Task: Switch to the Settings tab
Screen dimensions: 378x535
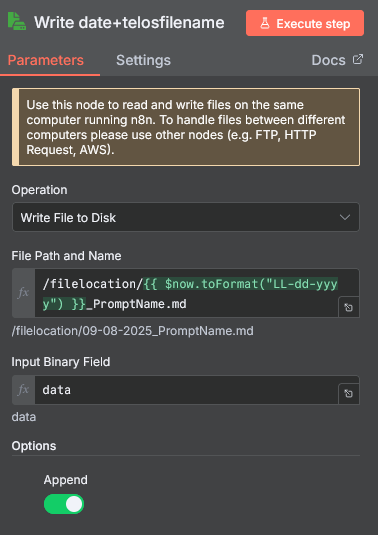Action: click(143, 60)
